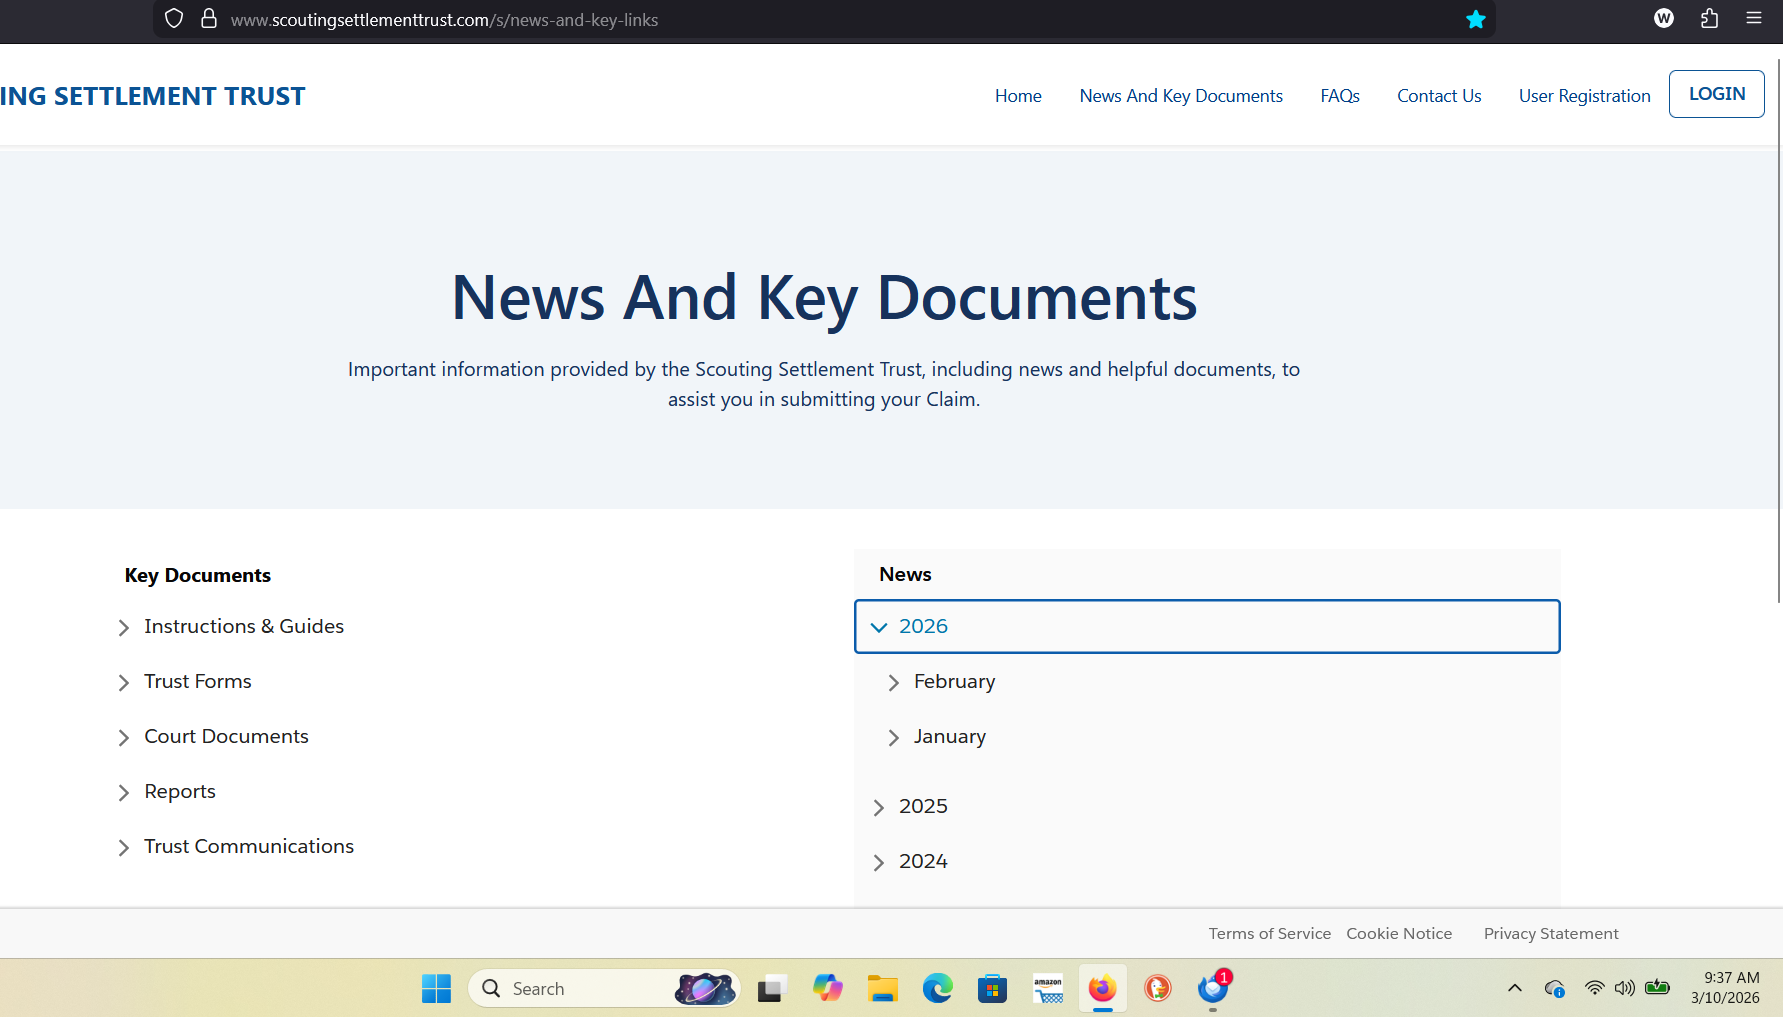
Task: Go to the FAQs page
Action: 1339,96
